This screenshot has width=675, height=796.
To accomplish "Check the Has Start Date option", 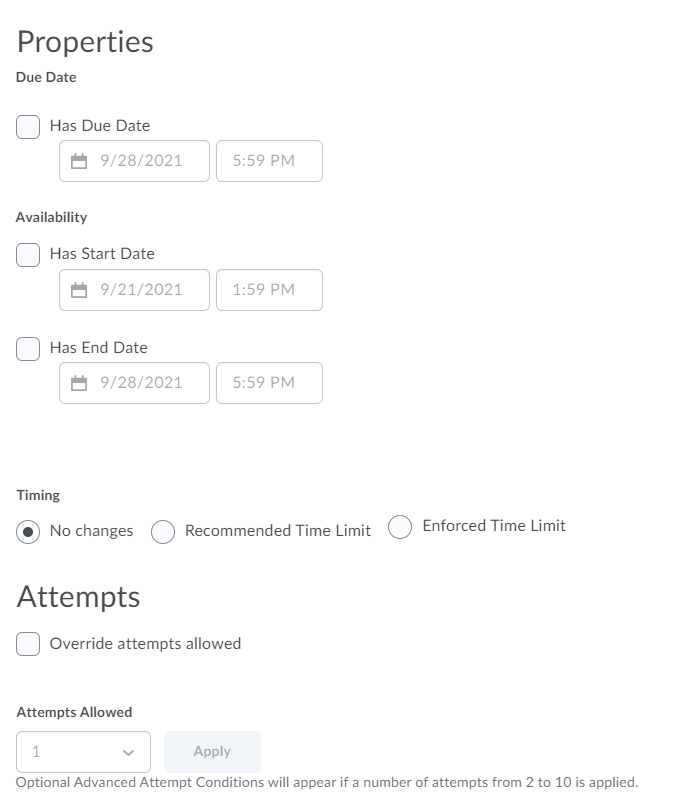I will (x=28, y=255).
